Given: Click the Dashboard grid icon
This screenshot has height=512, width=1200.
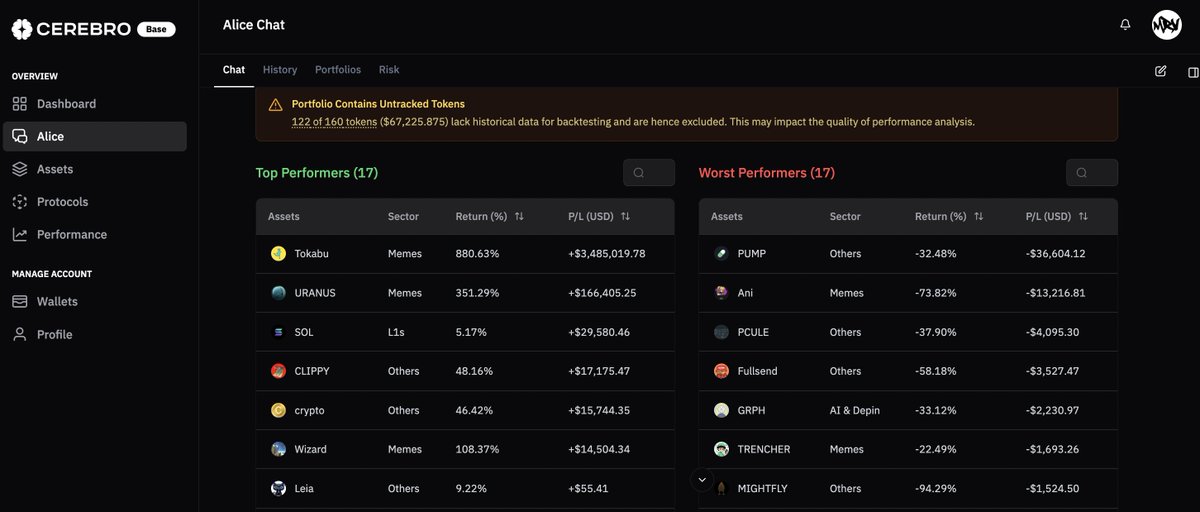Looking at the screenshot, I should 20,104.
